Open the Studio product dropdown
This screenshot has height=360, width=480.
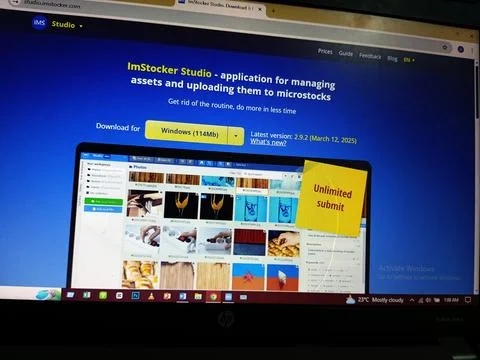67,25
